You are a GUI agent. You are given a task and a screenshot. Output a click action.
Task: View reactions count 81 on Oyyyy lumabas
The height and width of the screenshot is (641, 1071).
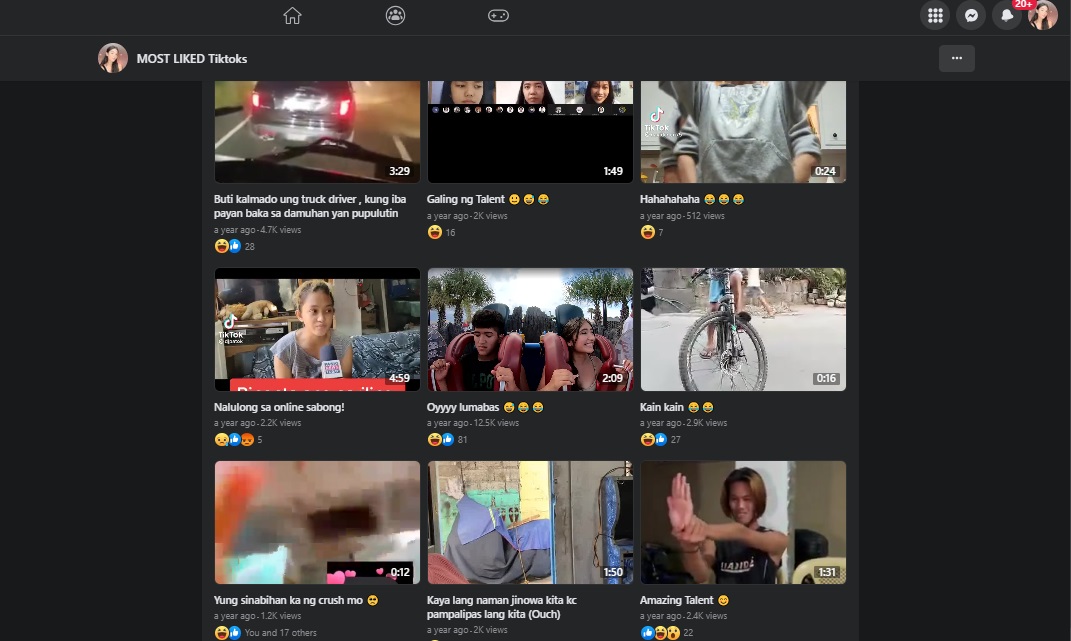tap(447, 439)
